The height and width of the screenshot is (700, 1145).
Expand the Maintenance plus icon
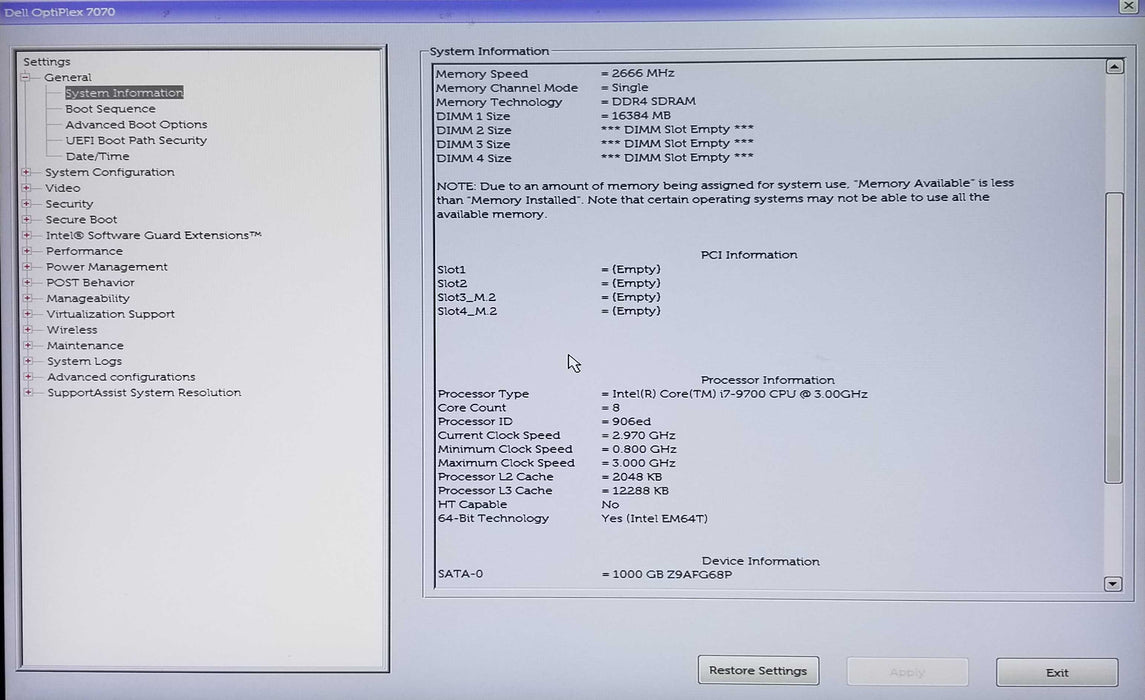[28, 345]
